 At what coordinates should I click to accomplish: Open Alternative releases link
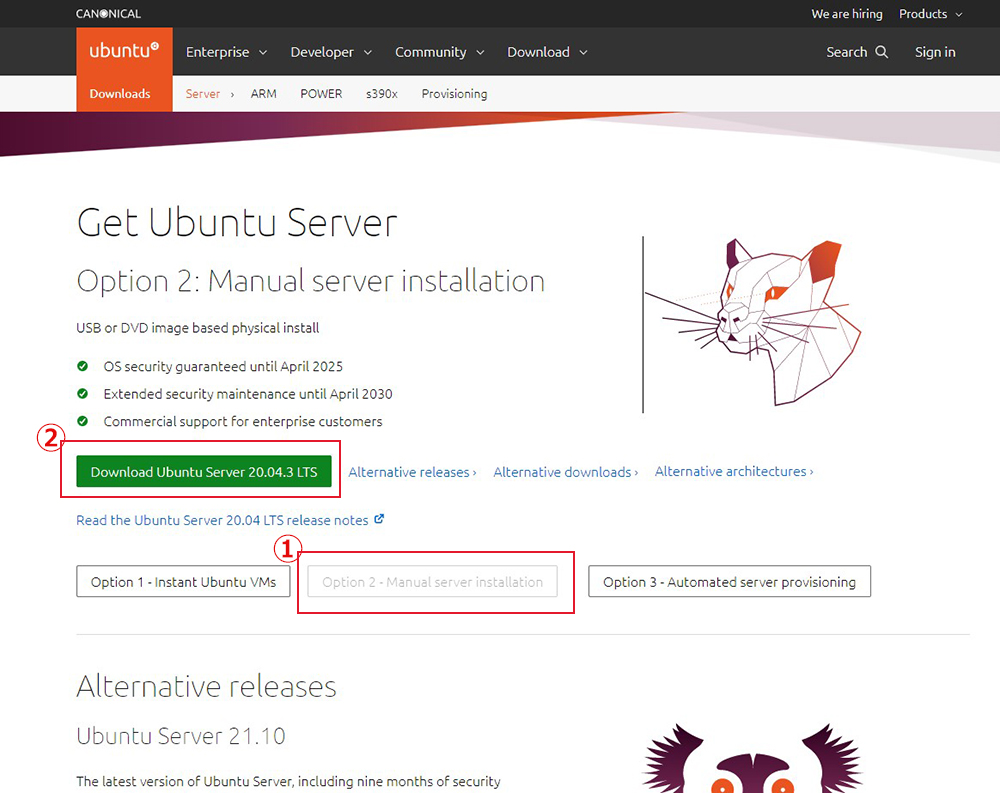point(412,472)
